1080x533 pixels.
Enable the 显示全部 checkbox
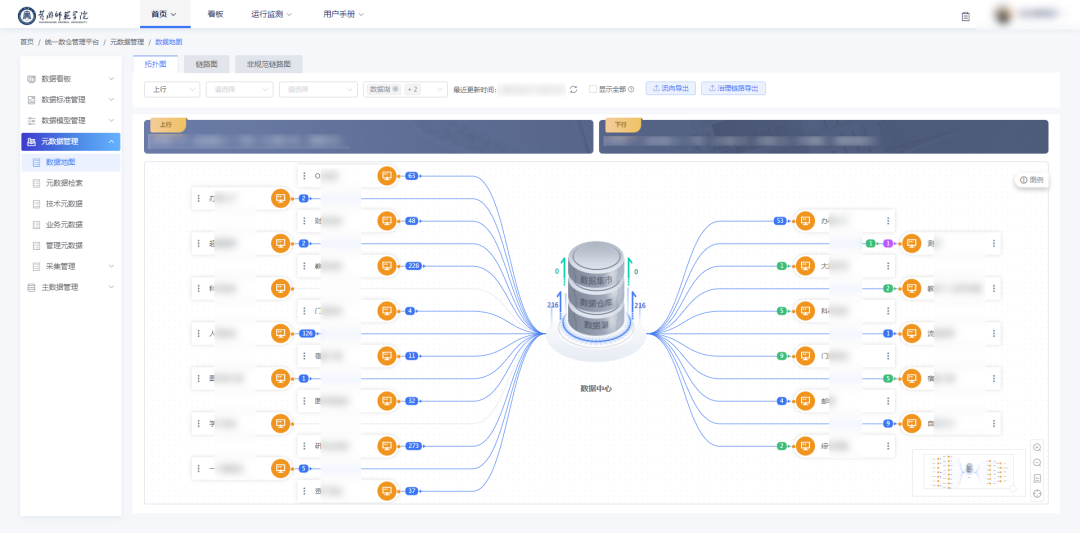[x=593, y=89]
